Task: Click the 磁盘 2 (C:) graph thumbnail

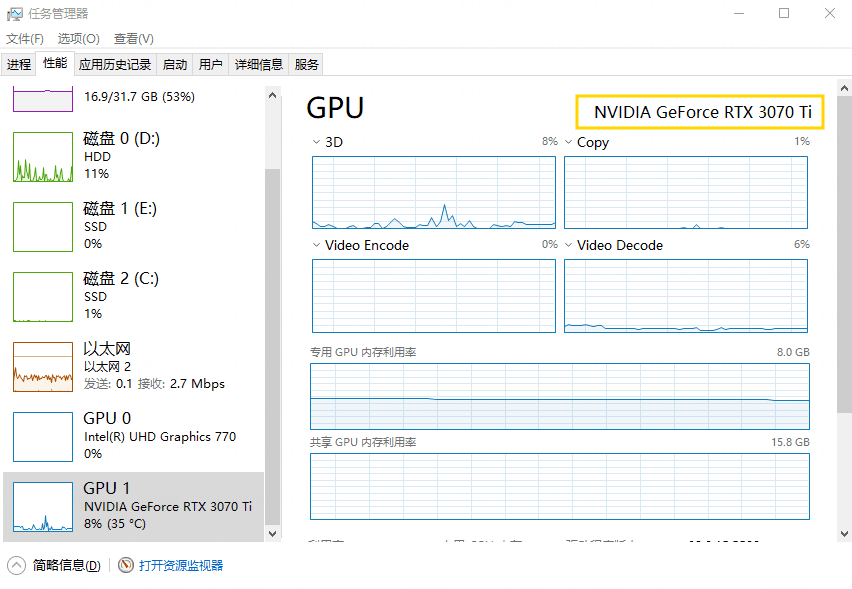Action: (43, 297)
